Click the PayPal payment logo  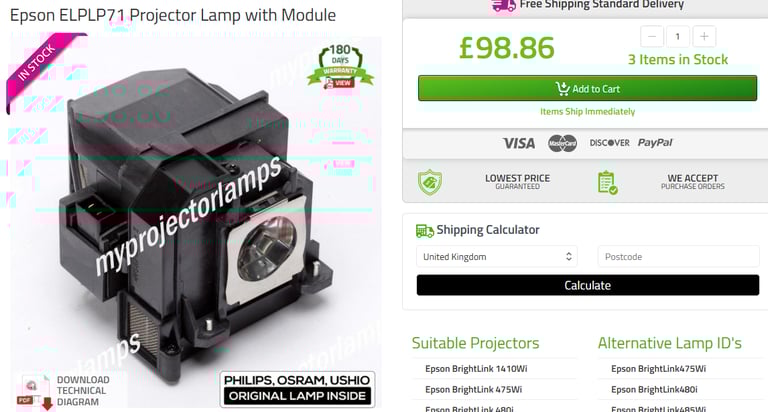pos(655,143)
